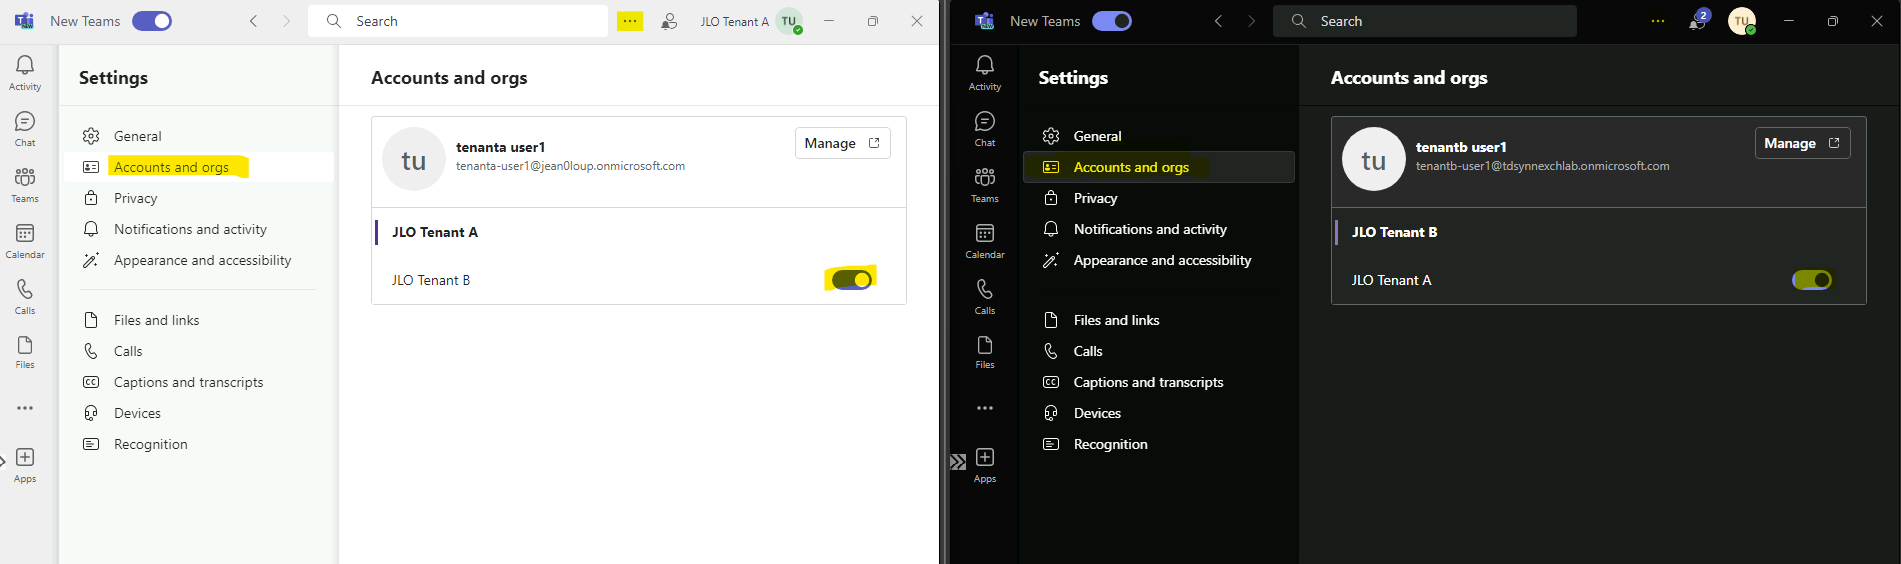Open Calls in the dark window's app sidebar
Image resolution: width=1901 pixels, height=564 pixels.
[985, 297]
